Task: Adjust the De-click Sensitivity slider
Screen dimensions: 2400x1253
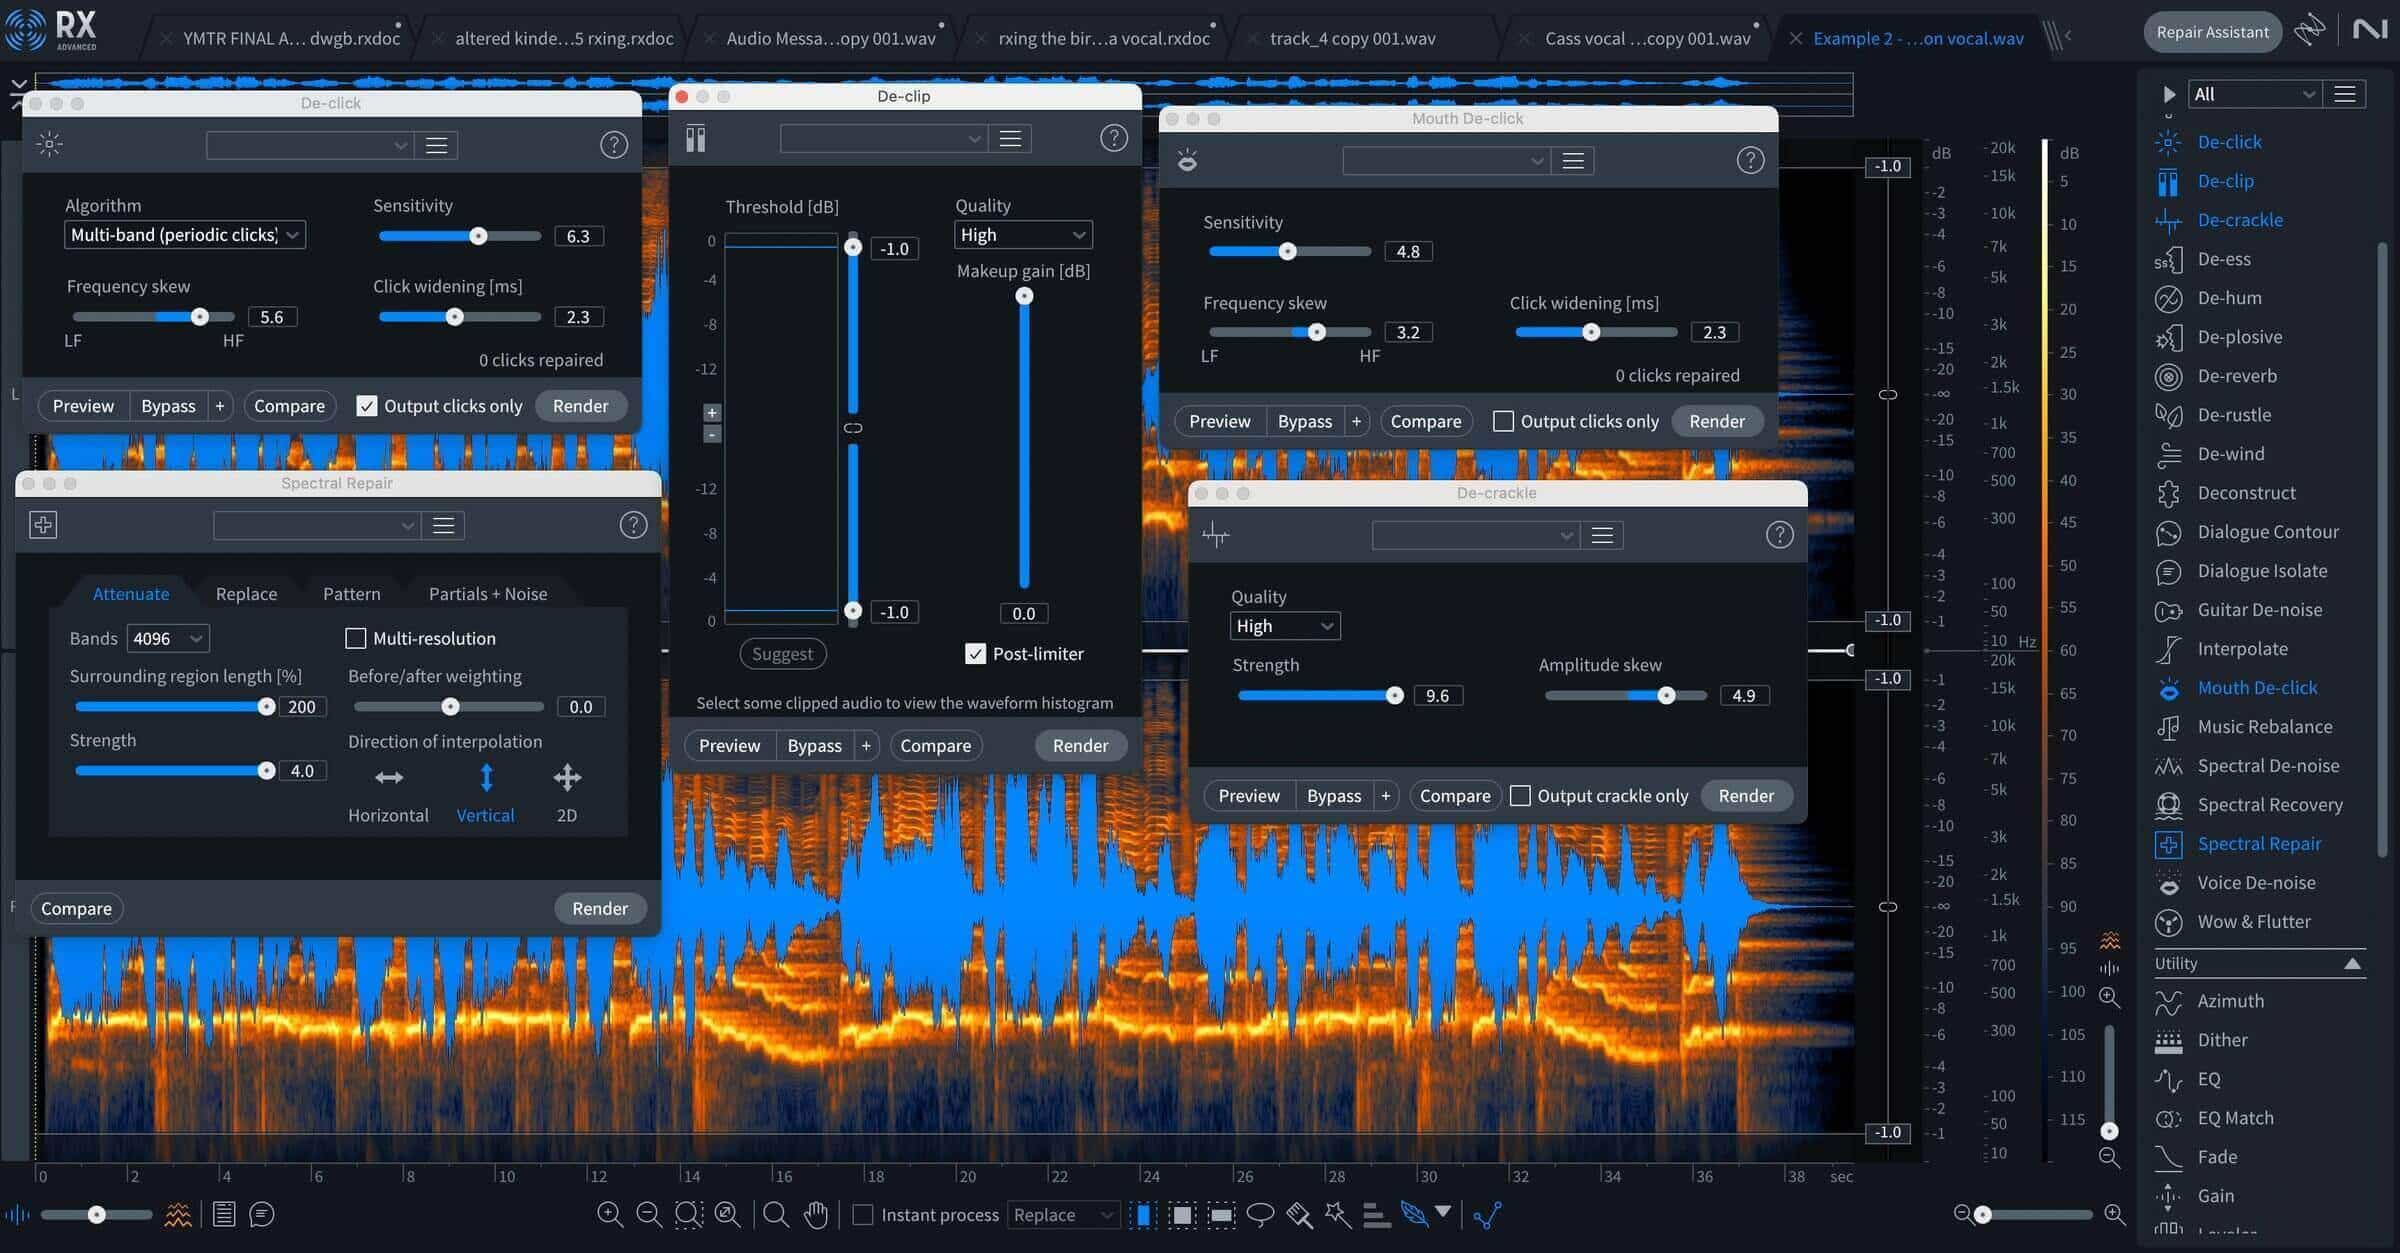Action: pos(460,236)
